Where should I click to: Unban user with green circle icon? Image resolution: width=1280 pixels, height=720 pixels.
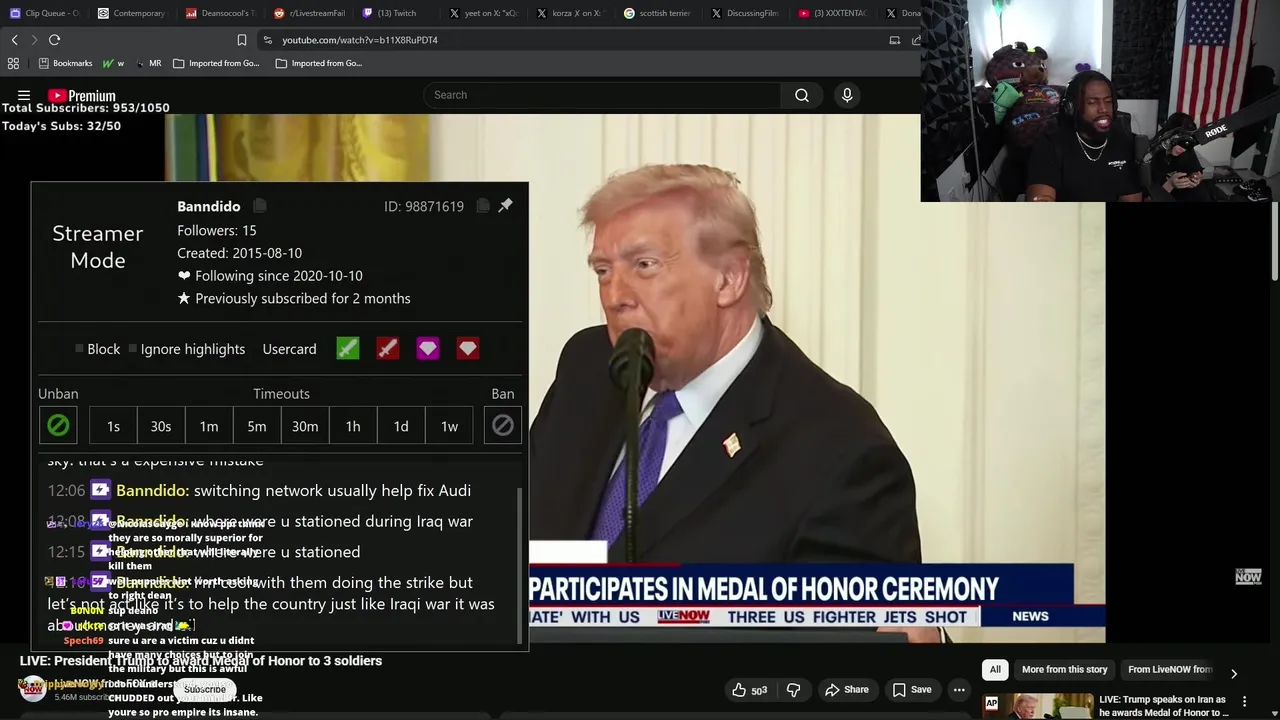point(58,426)
